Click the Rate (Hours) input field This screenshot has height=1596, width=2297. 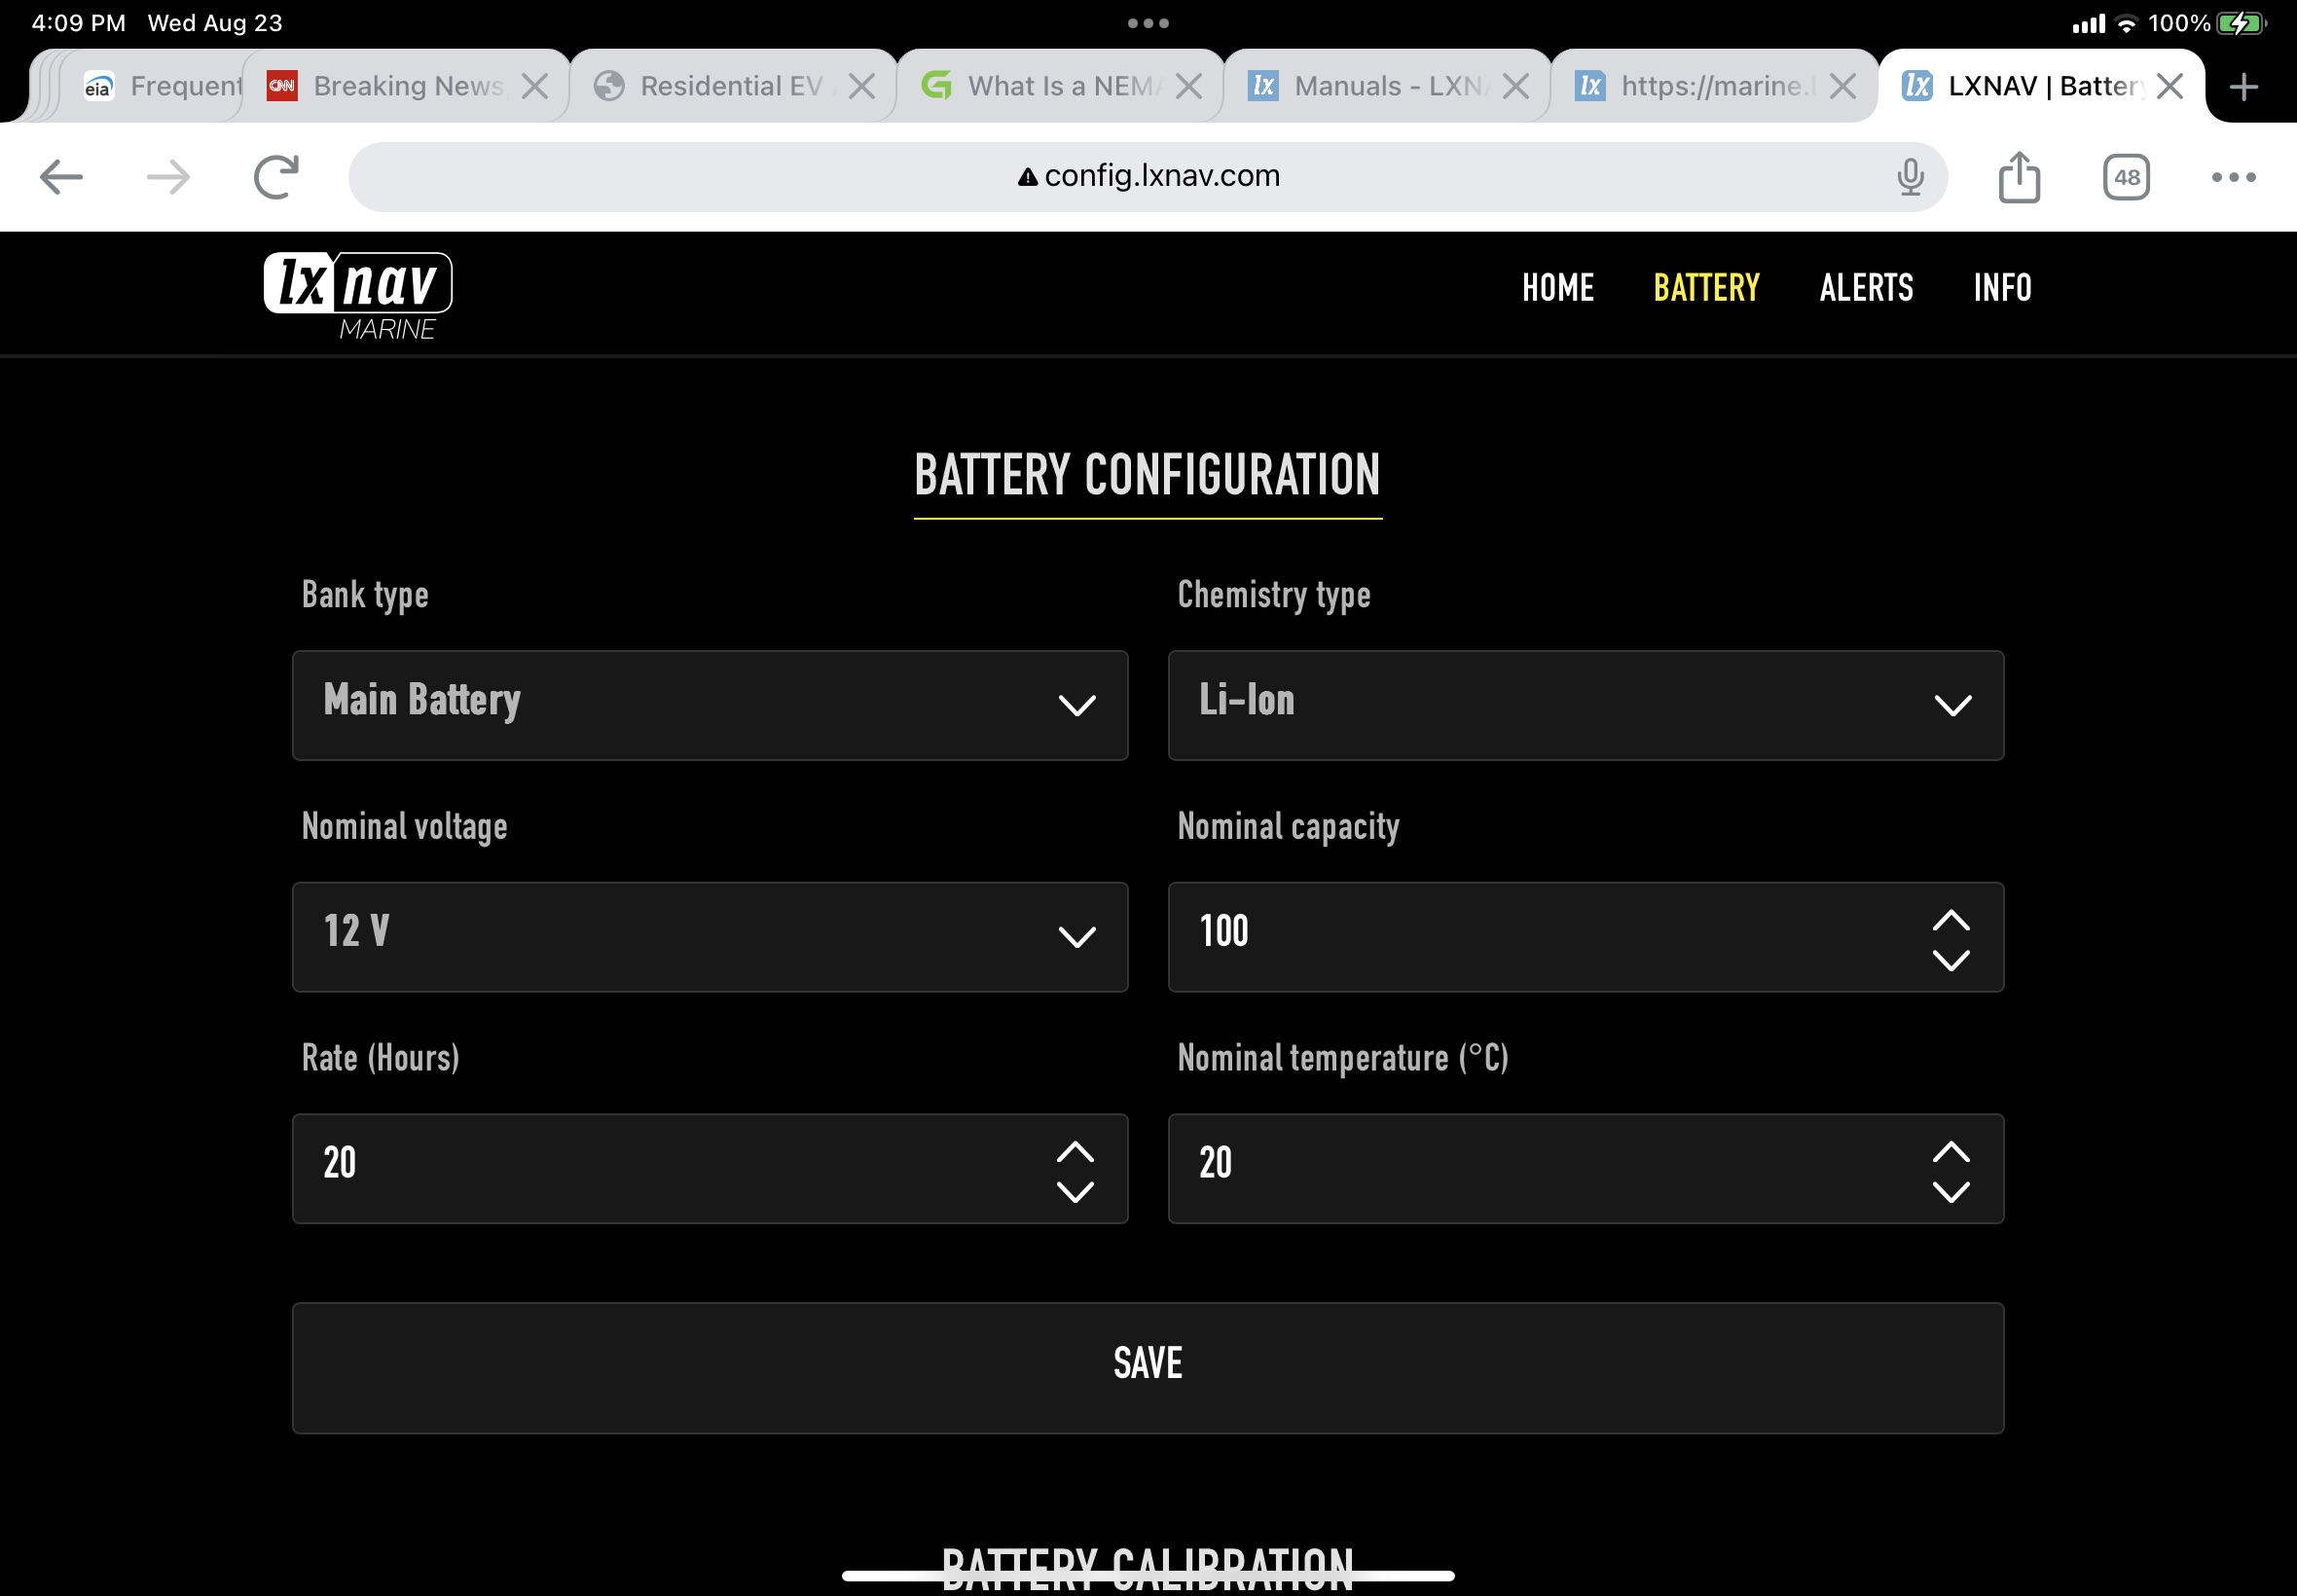point(710,1169)
